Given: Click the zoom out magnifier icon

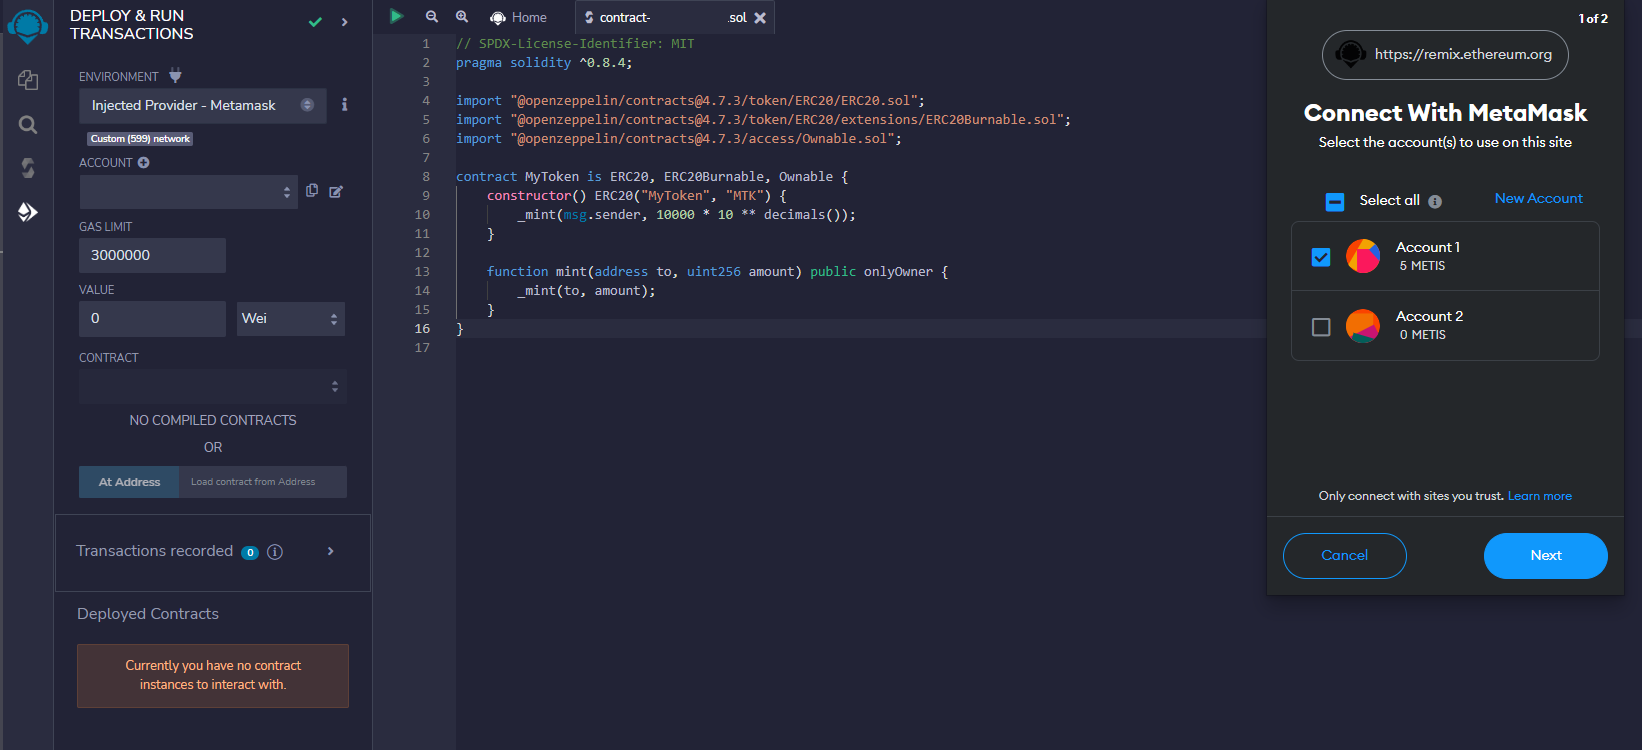Looking at the screenshot, I should pos(432,17).
